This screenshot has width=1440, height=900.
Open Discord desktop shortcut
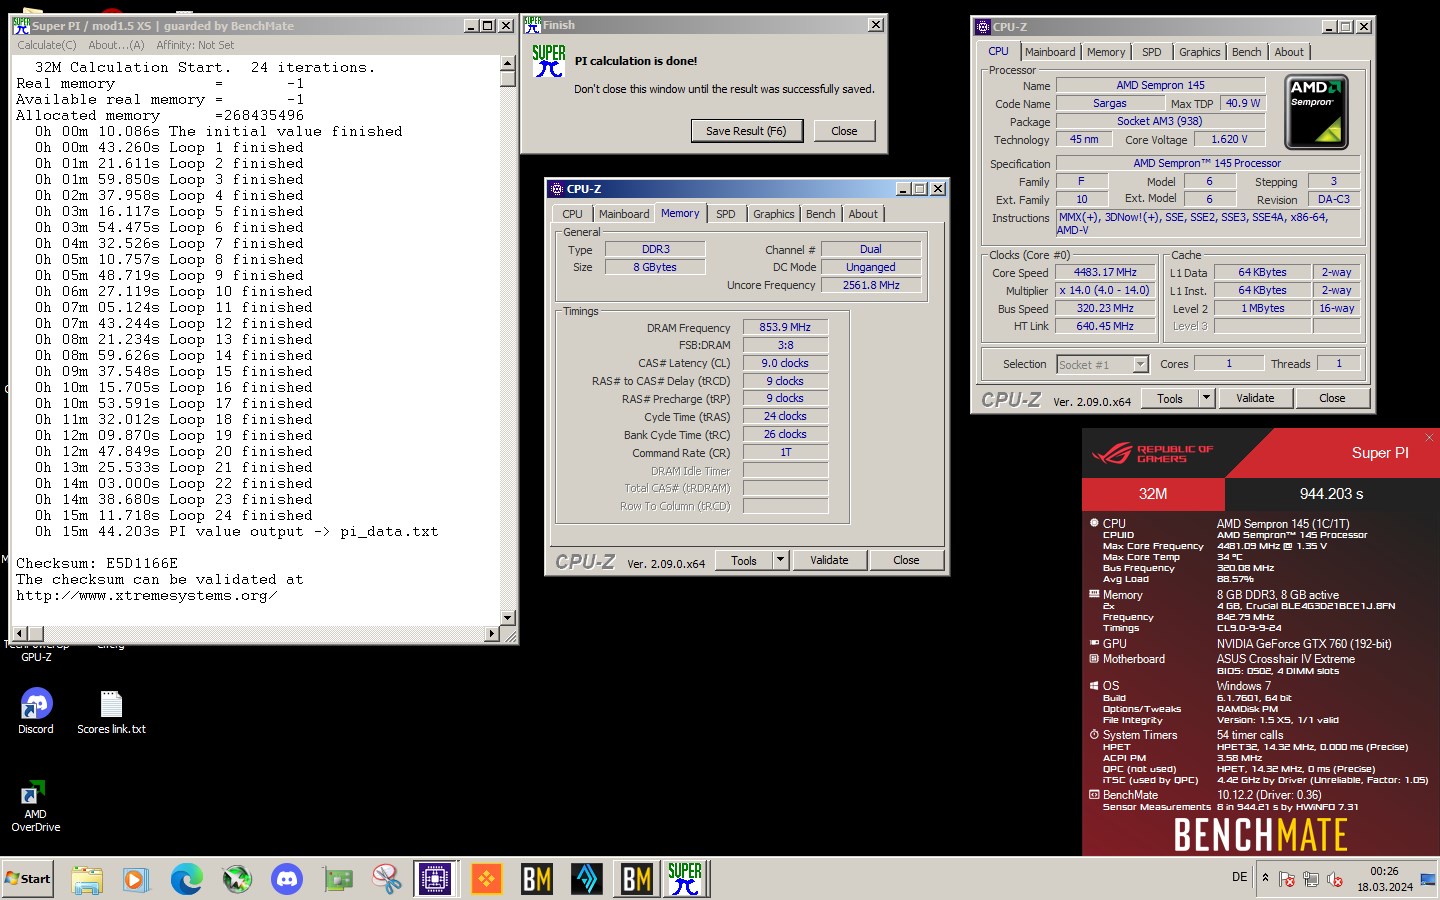pyautogui.click(x=36, y=712)
